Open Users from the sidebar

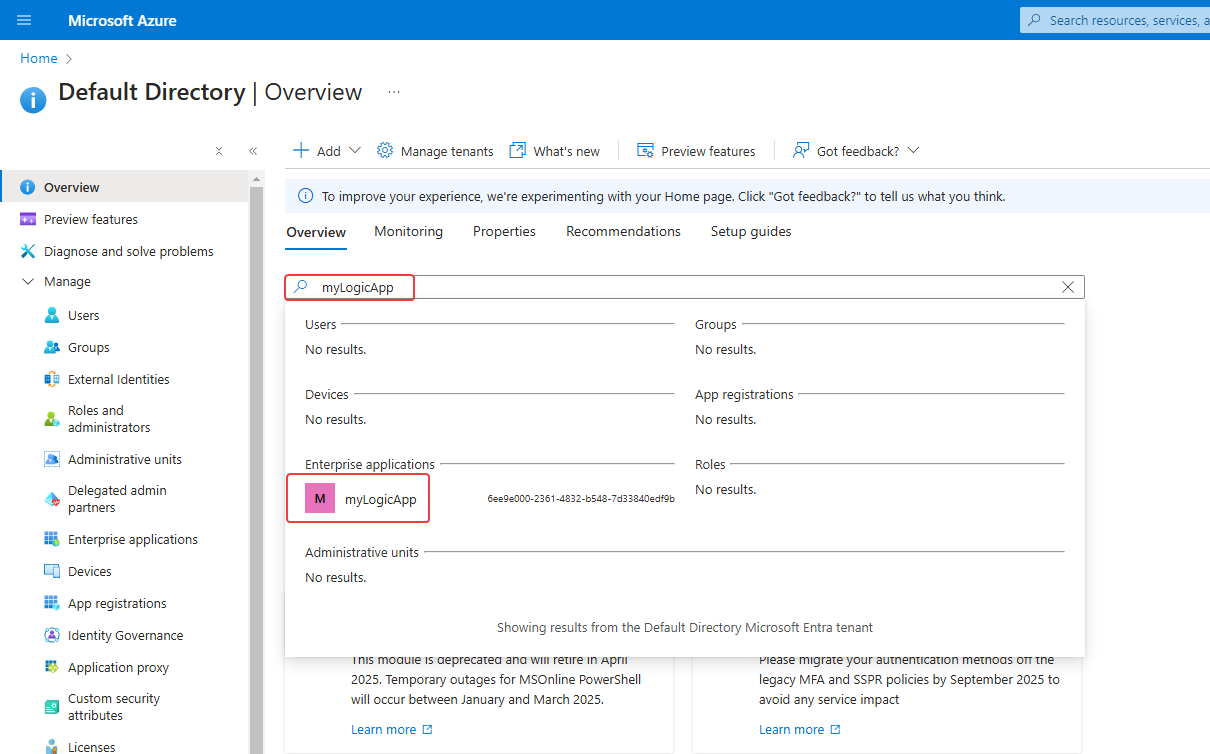(x=85, y=314)
